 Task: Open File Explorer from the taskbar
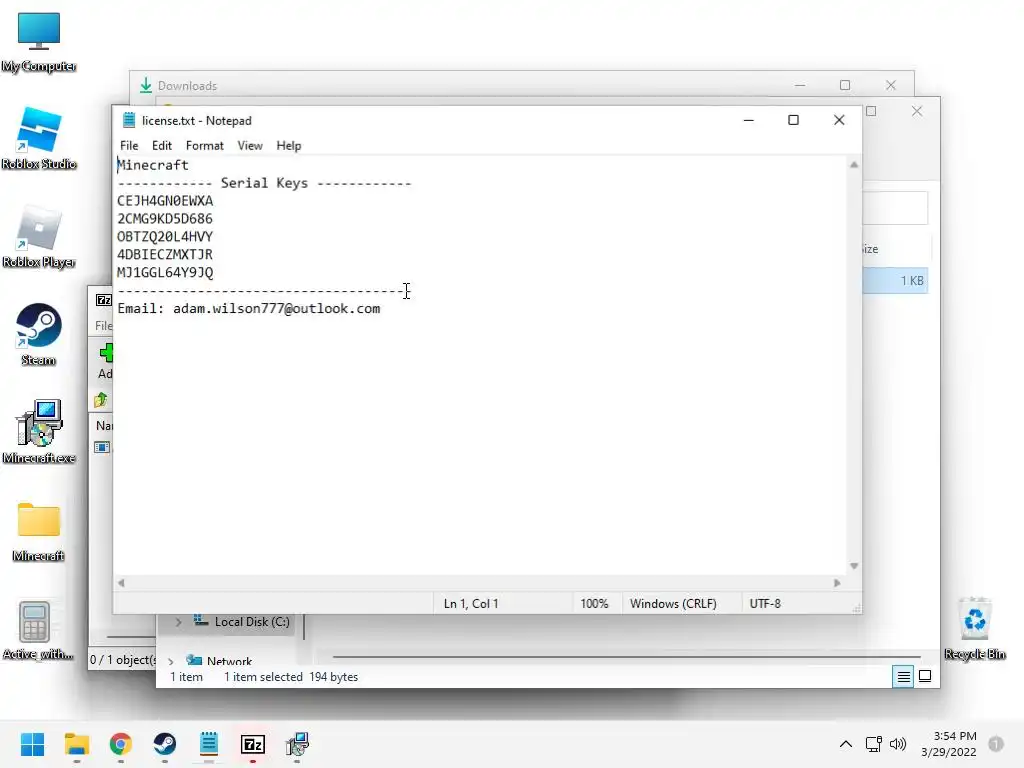point(76,744)
